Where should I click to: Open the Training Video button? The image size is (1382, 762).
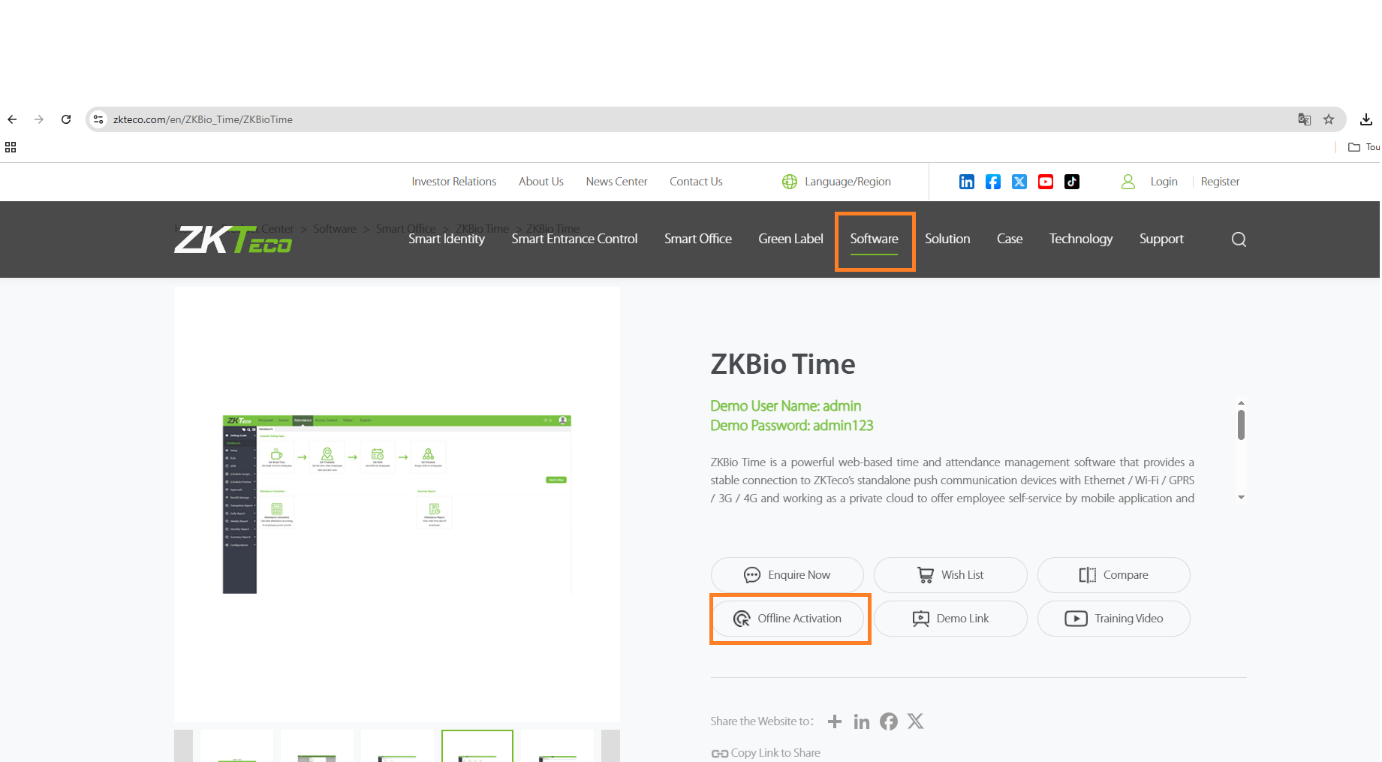1113,618
